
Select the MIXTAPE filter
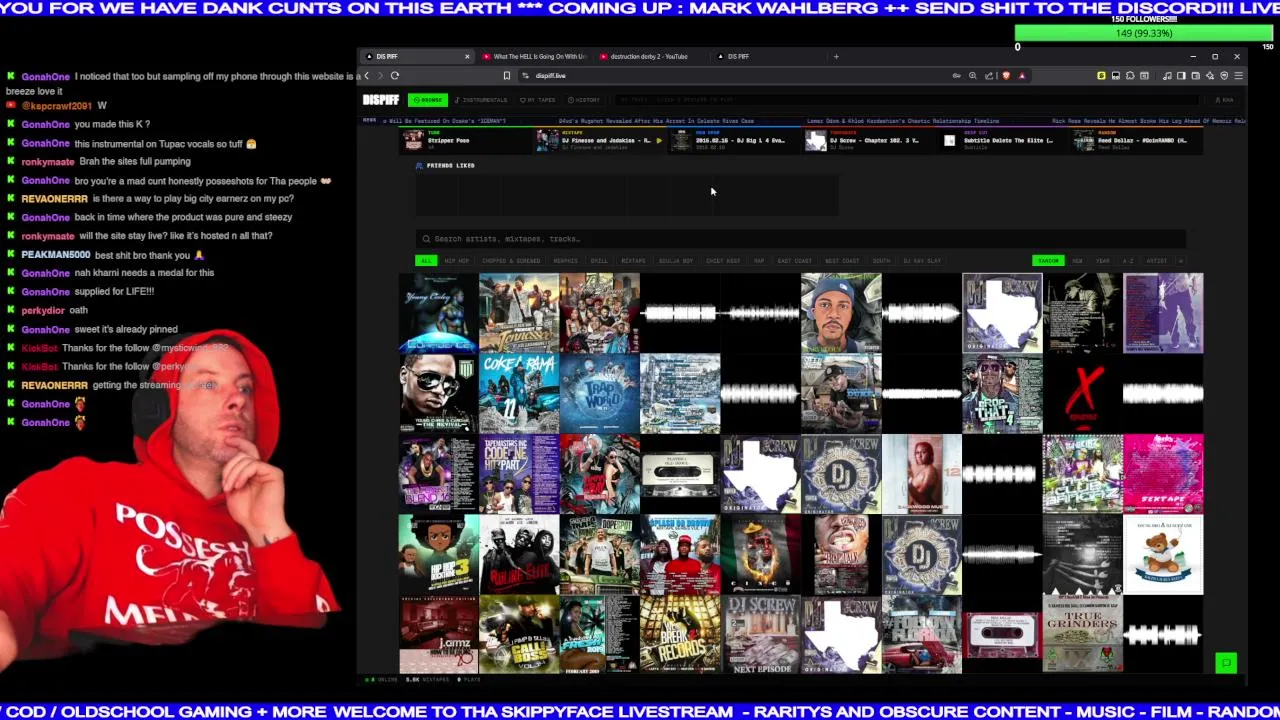point(633,261)
